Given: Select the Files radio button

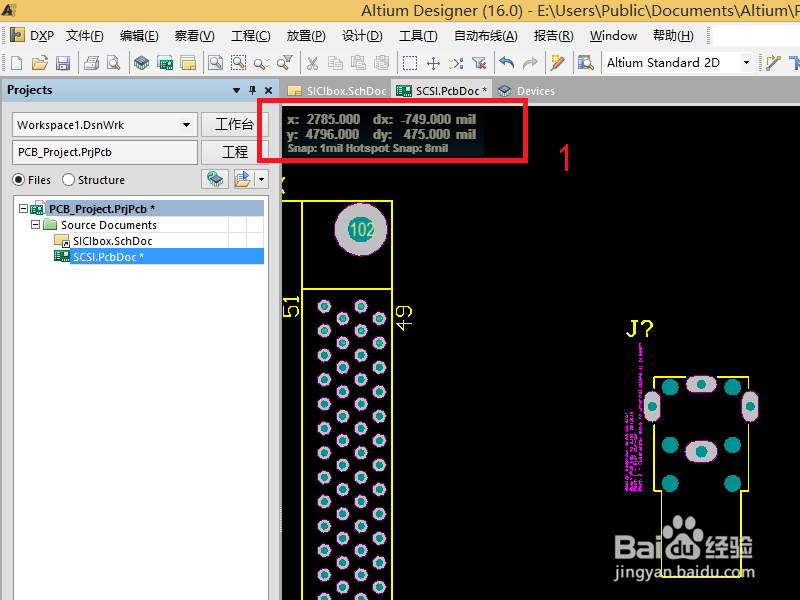Looking at the screenshot, I should click(19, 179).
